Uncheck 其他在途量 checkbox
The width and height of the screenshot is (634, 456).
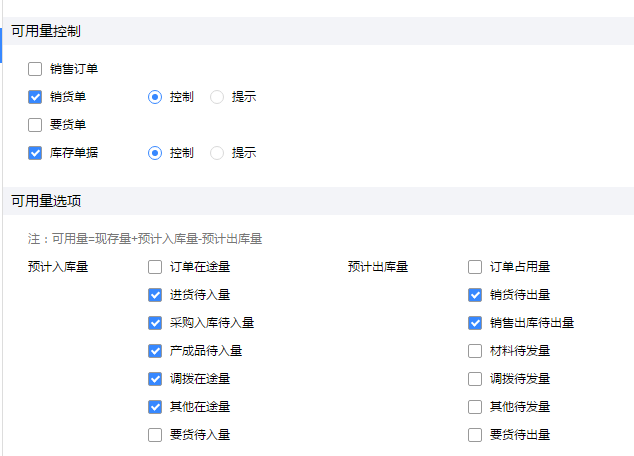tap(155, 407)
